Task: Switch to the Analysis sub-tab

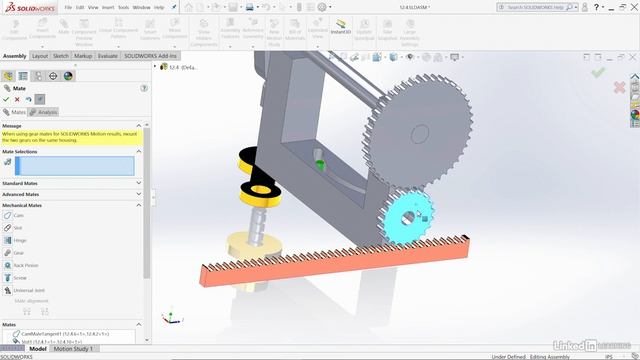Action: [x=43, y=112]
